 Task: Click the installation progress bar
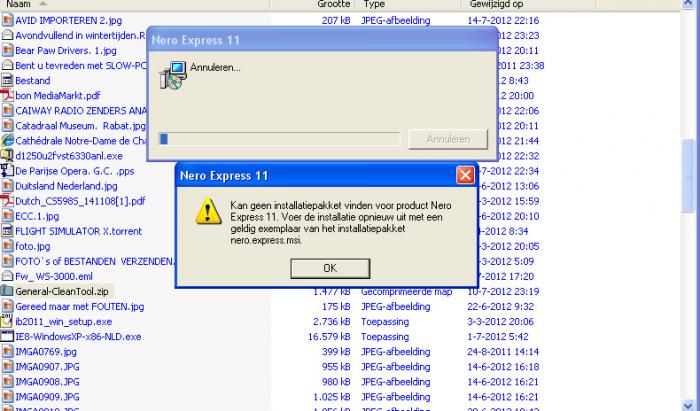click(x=279, y=139)
